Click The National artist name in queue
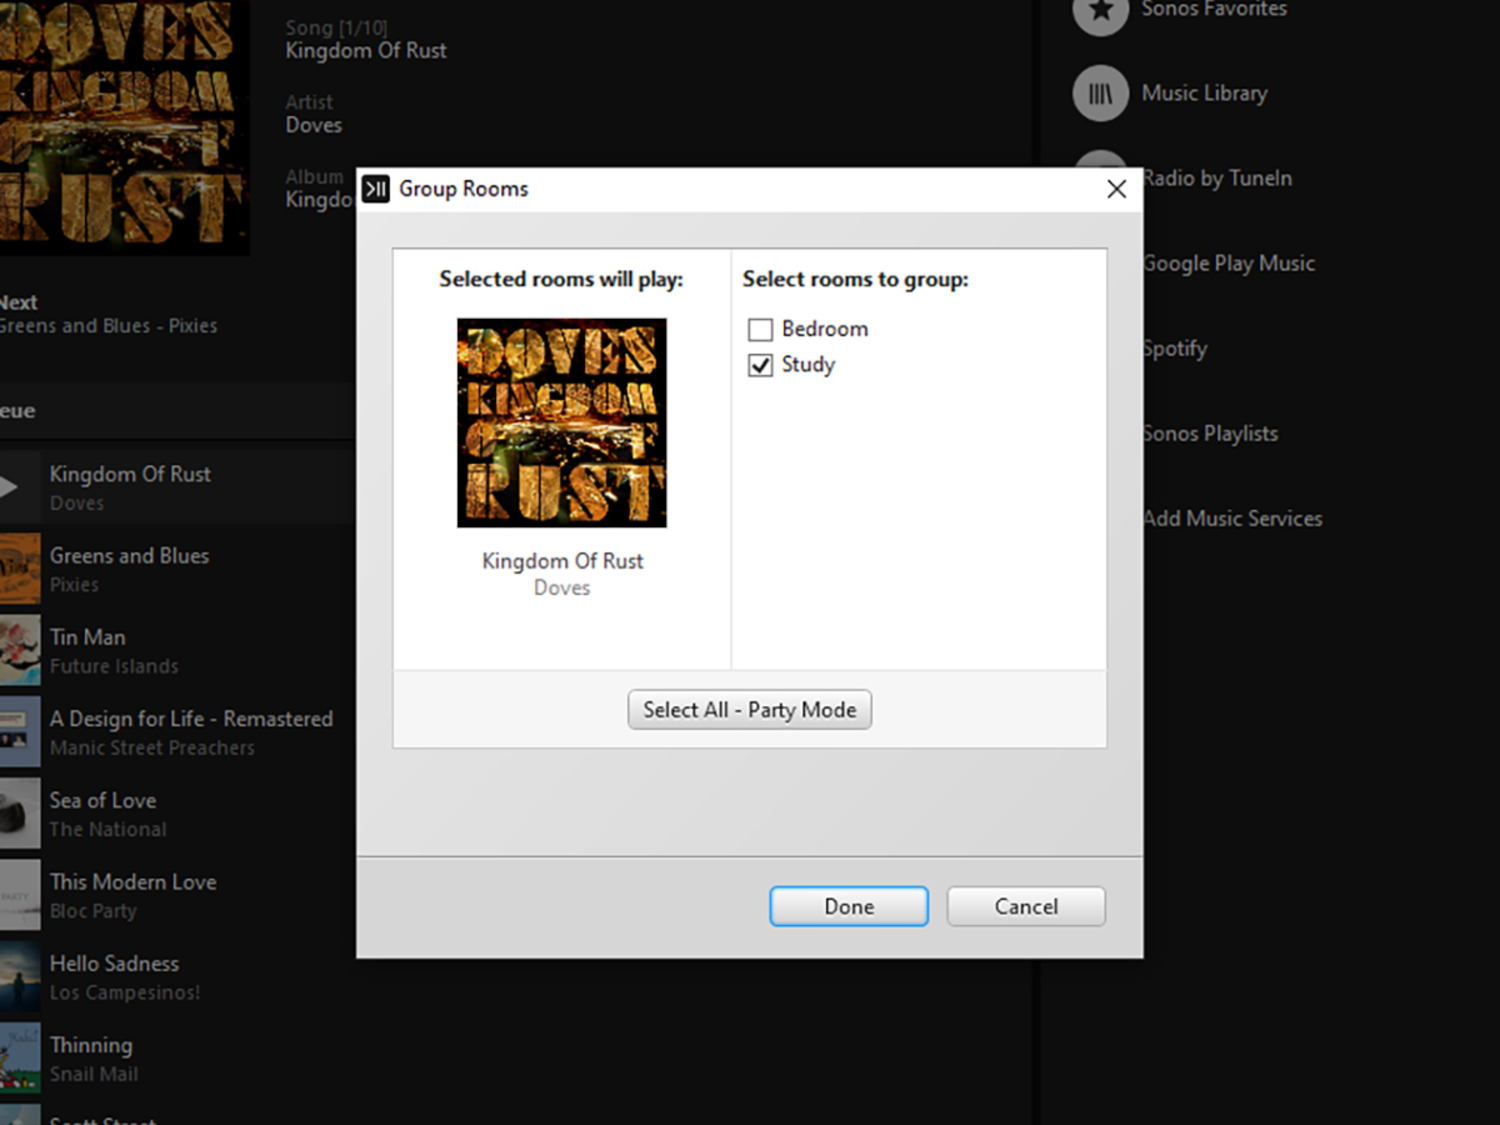The width and height of the screenshot is (1500, 1125). click(x=108, y=829)
